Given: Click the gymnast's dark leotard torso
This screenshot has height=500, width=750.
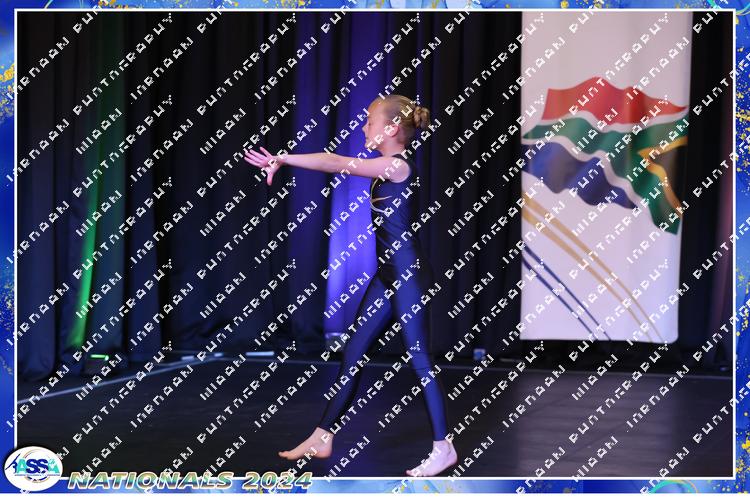Looking at the screenshot, I should point(392,215).
